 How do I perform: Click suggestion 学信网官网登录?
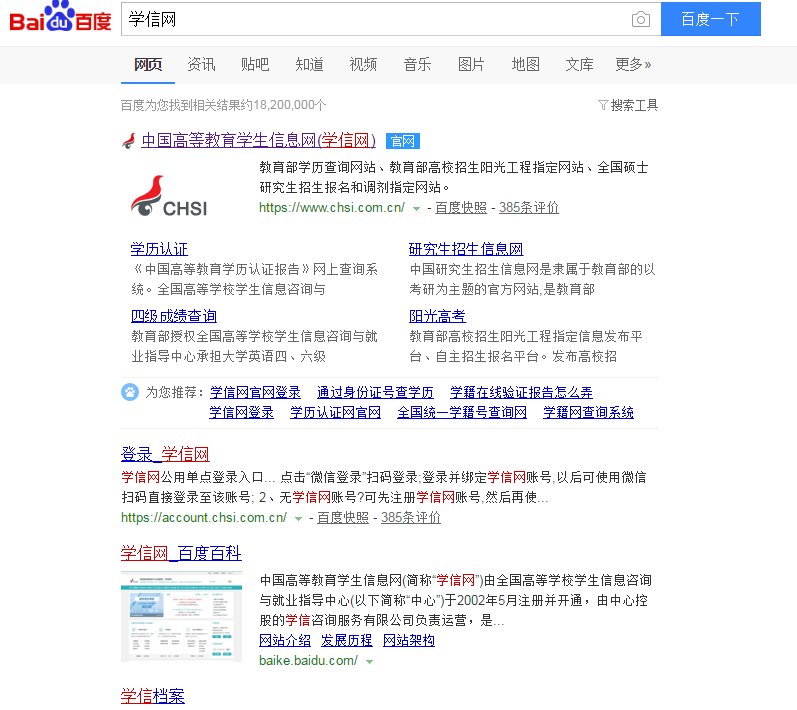[255, 392]
